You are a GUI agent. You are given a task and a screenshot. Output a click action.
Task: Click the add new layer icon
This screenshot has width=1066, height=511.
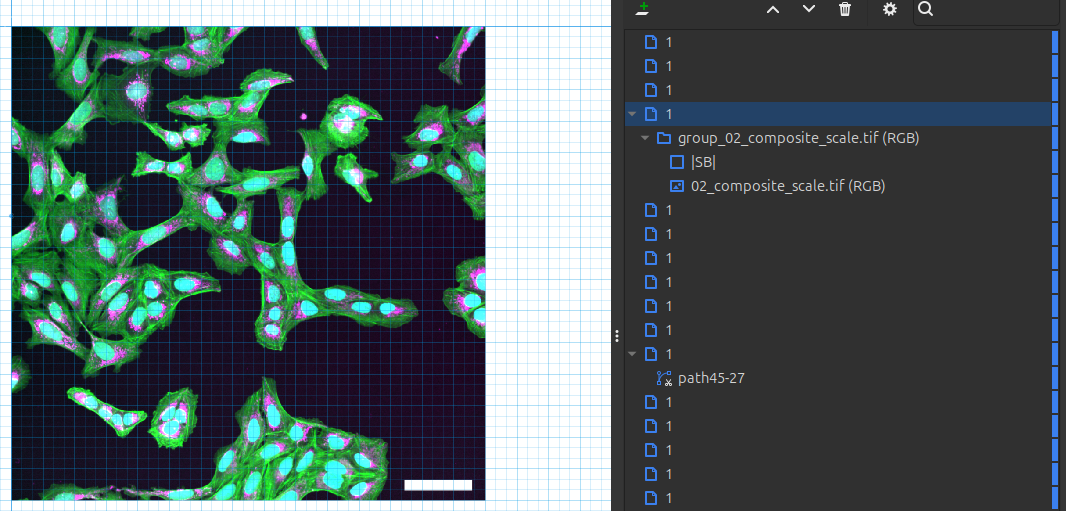(x=643, y=9)
